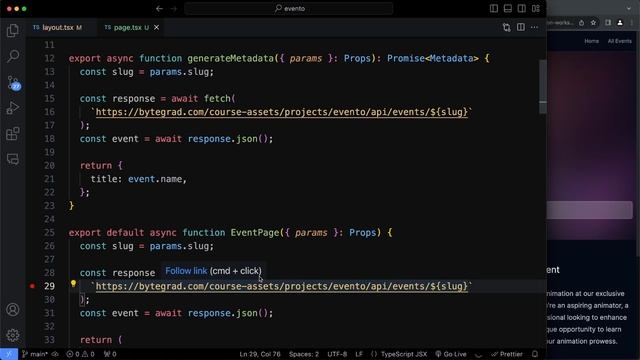Image resolution: width=640 pixels, height=360 pixels.
Task: Click the synchronize changes cloud icon
Action: tap(55, 354)
